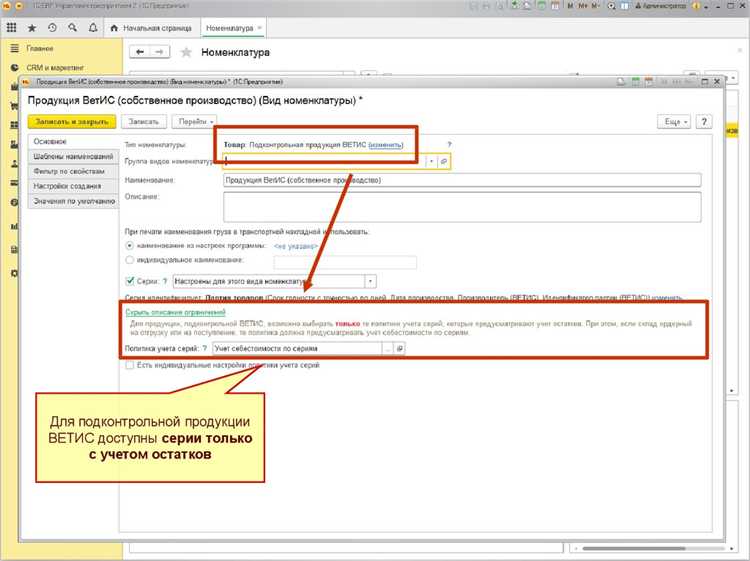Expand the Группа видов номенклатуры dropdown arrow
The height and width of the screenshot is (561, 750).
click(431, 162)
